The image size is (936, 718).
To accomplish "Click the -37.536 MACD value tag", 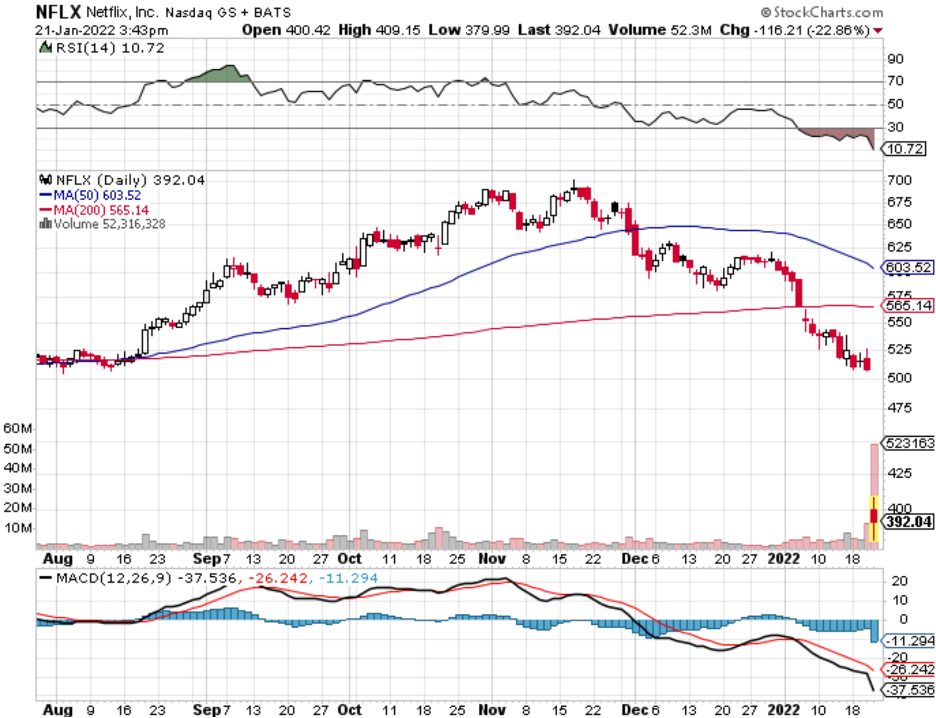I will click(x=908, y=690).
